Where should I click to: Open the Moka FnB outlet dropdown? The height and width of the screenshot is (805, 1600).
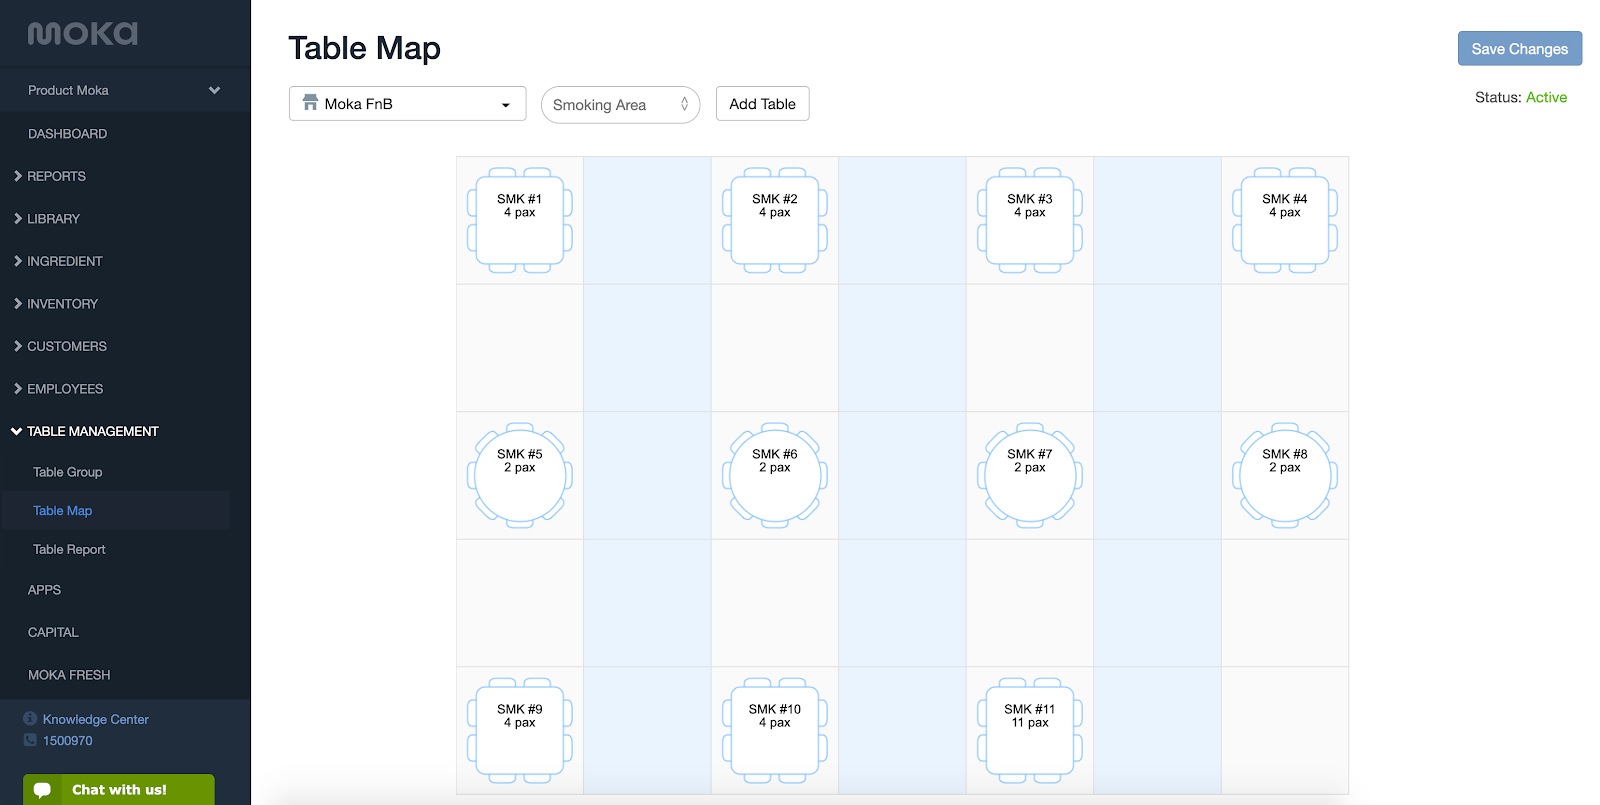[x=407, y=104]
